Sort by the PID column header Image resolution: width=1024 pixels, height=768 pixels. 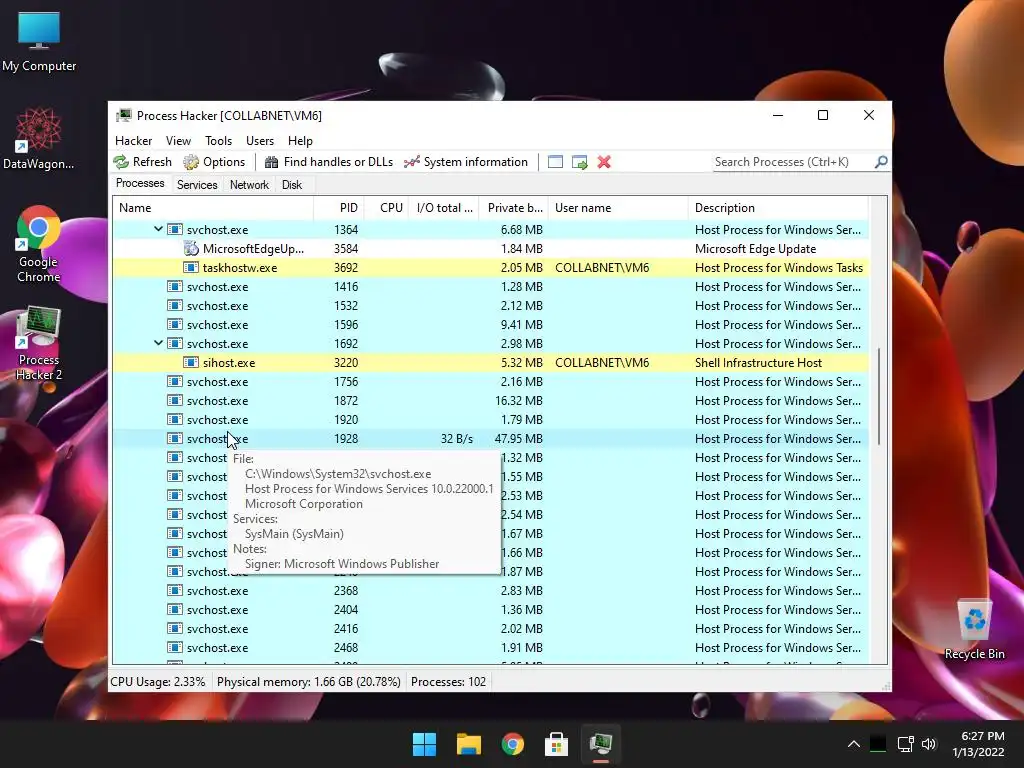[339, 208]
